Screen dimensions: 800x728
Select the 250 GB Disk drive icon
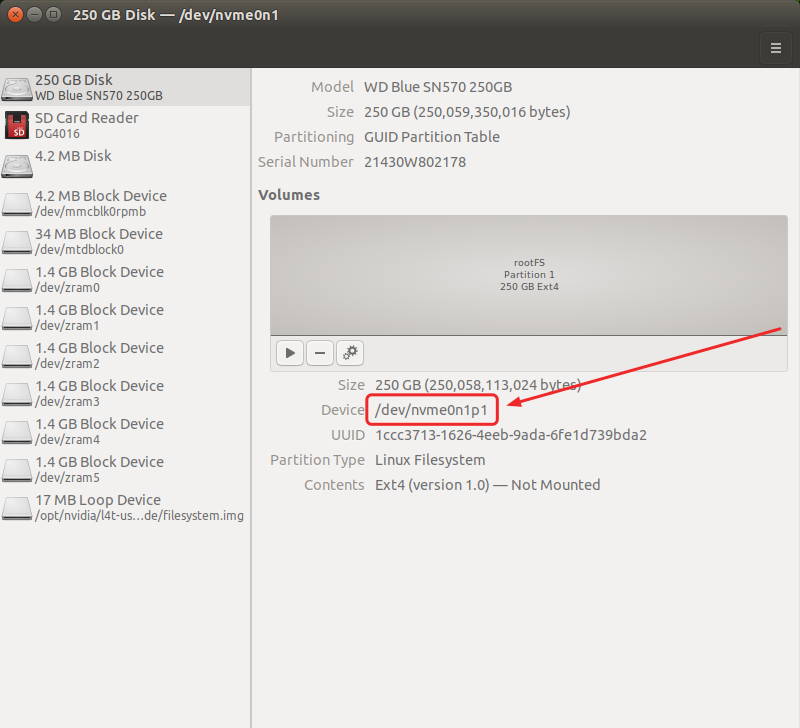(16, 88)
